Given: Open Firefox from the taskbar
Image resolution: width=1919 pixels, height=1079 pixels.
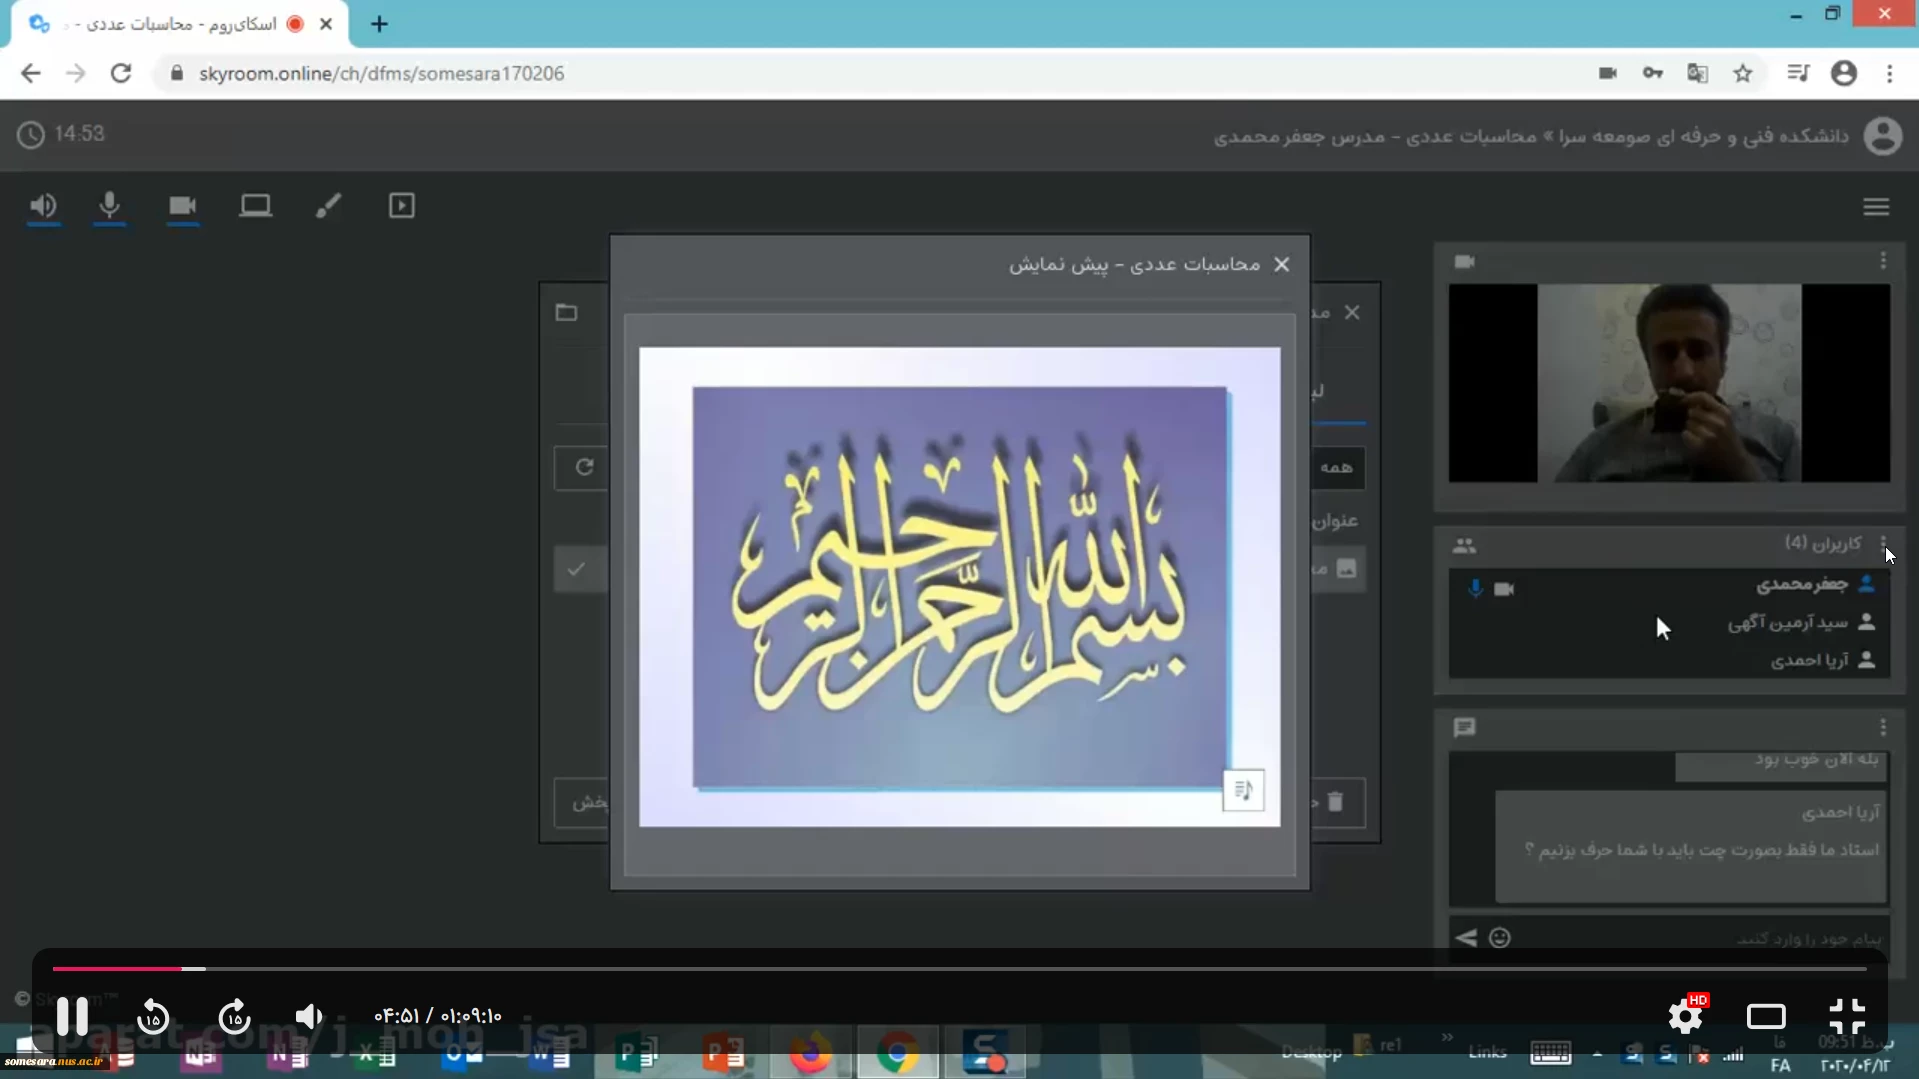Looking at the screenshot, I should (x=810, y=1053).
